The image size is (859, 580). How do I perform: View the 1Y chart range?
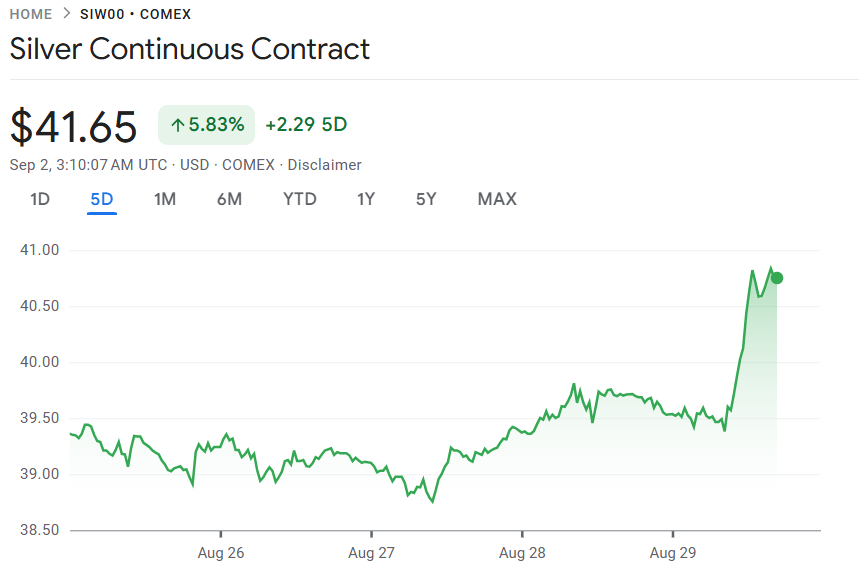(366, 199)
